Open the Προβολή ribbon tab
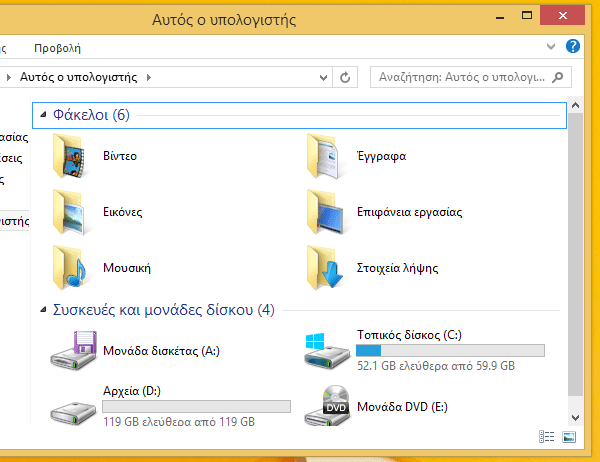600x462 pixels. 57,48
